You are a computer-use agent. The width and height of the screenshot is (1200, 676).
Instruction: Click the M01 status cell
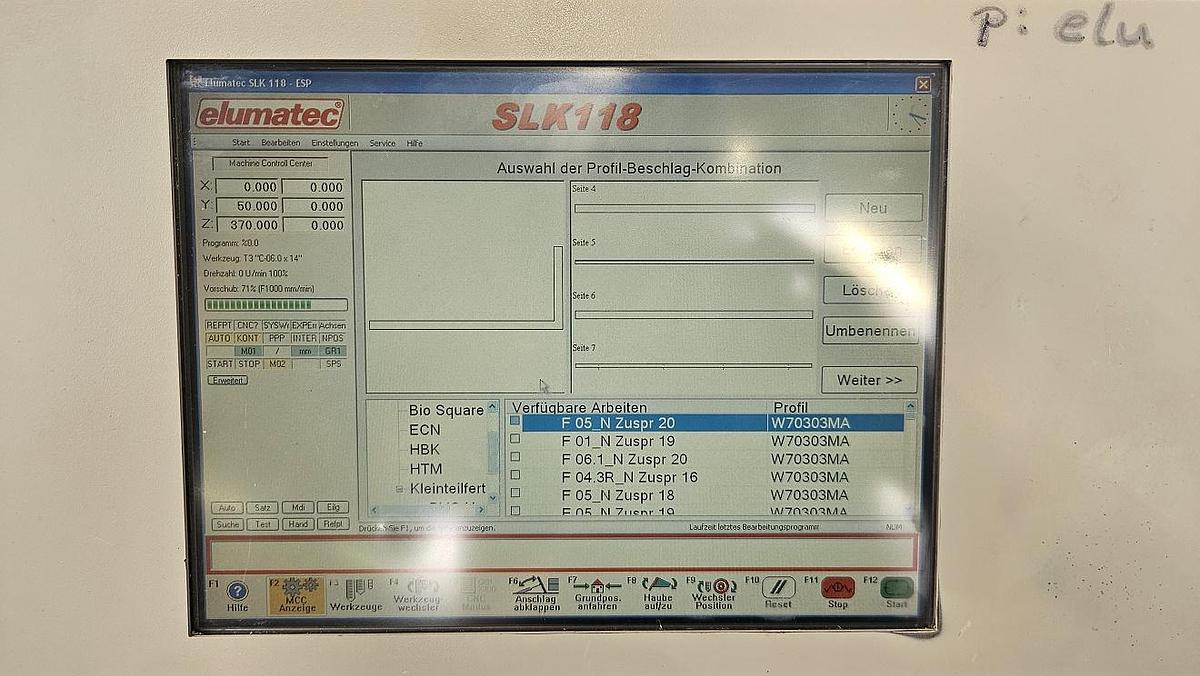(248, 351)
